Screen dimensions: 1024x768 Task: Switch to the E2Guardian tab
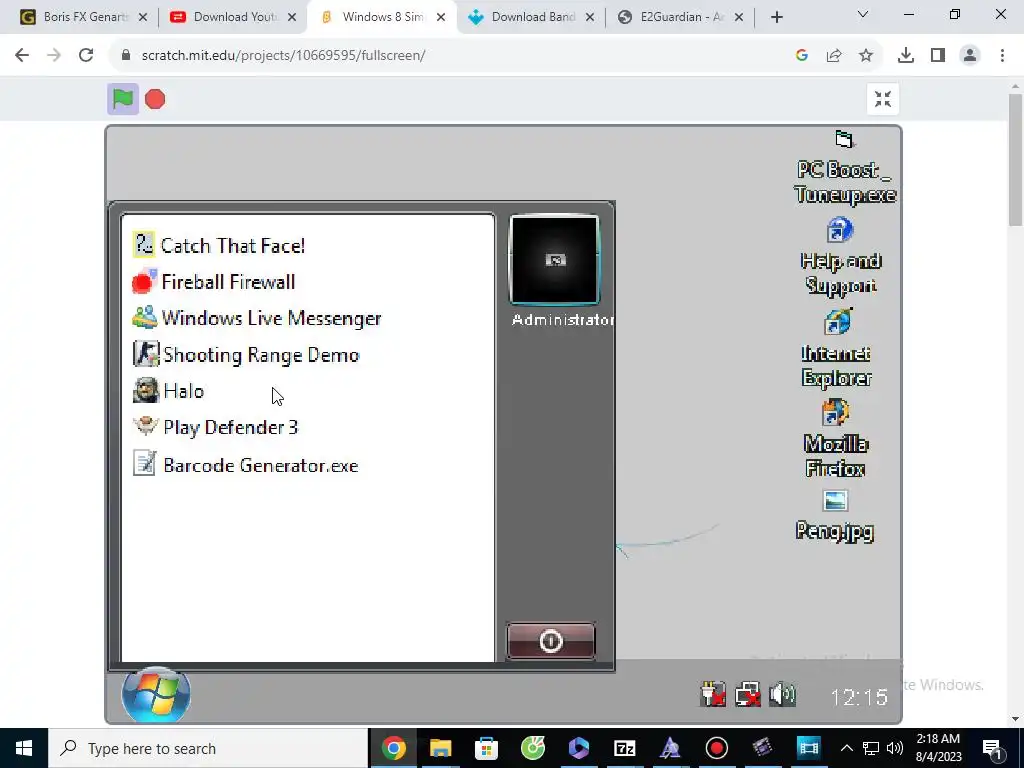pos(679,17)
